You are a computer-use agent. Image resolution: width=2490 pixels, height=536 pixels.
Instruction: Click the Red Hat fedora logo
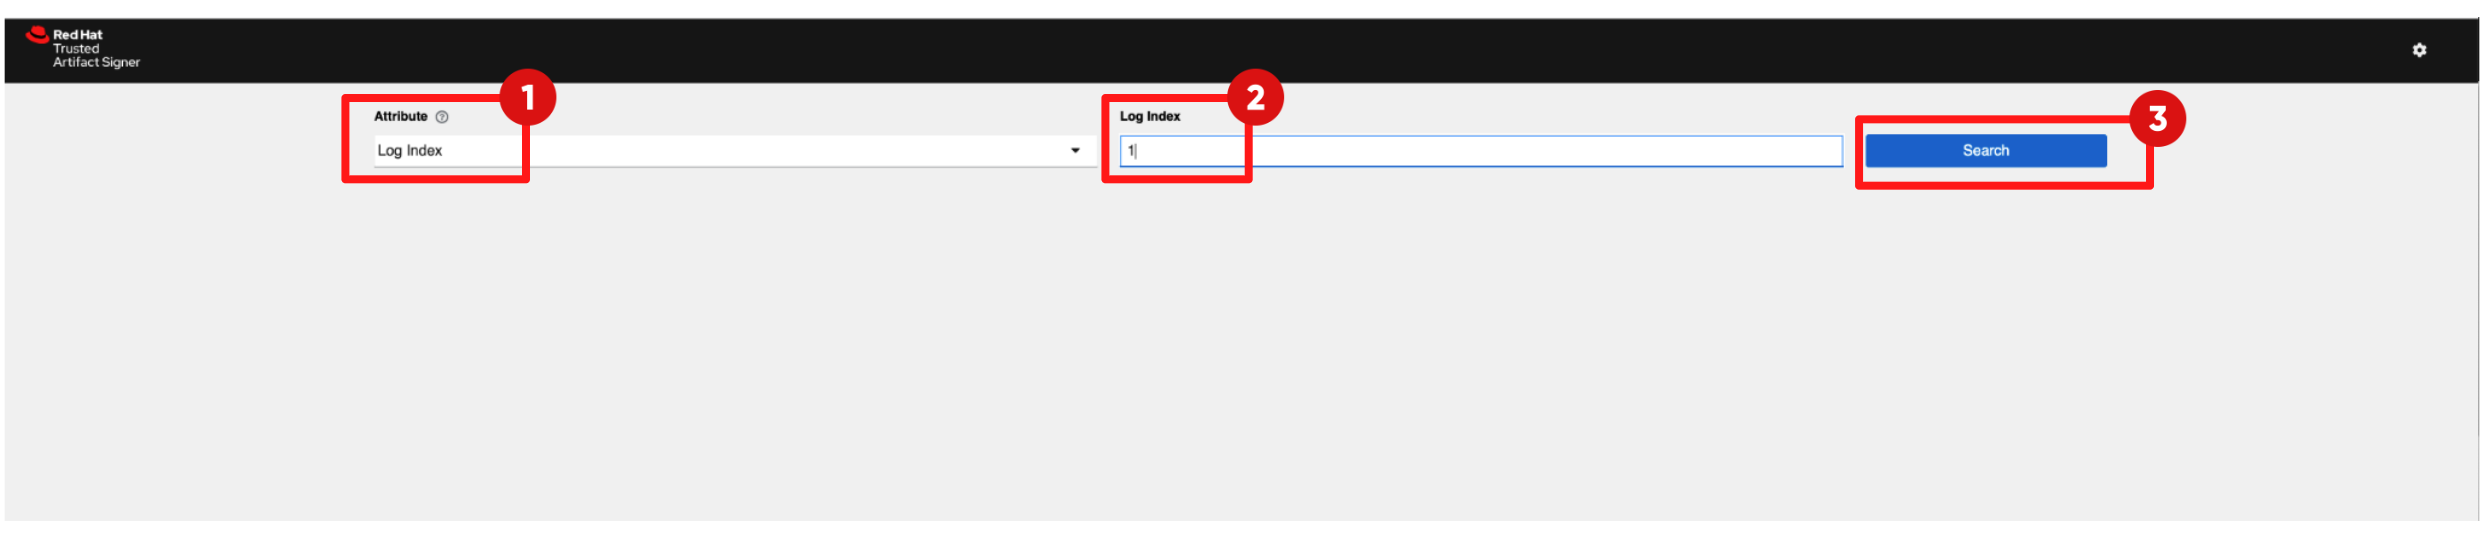[x=37, y=36]
